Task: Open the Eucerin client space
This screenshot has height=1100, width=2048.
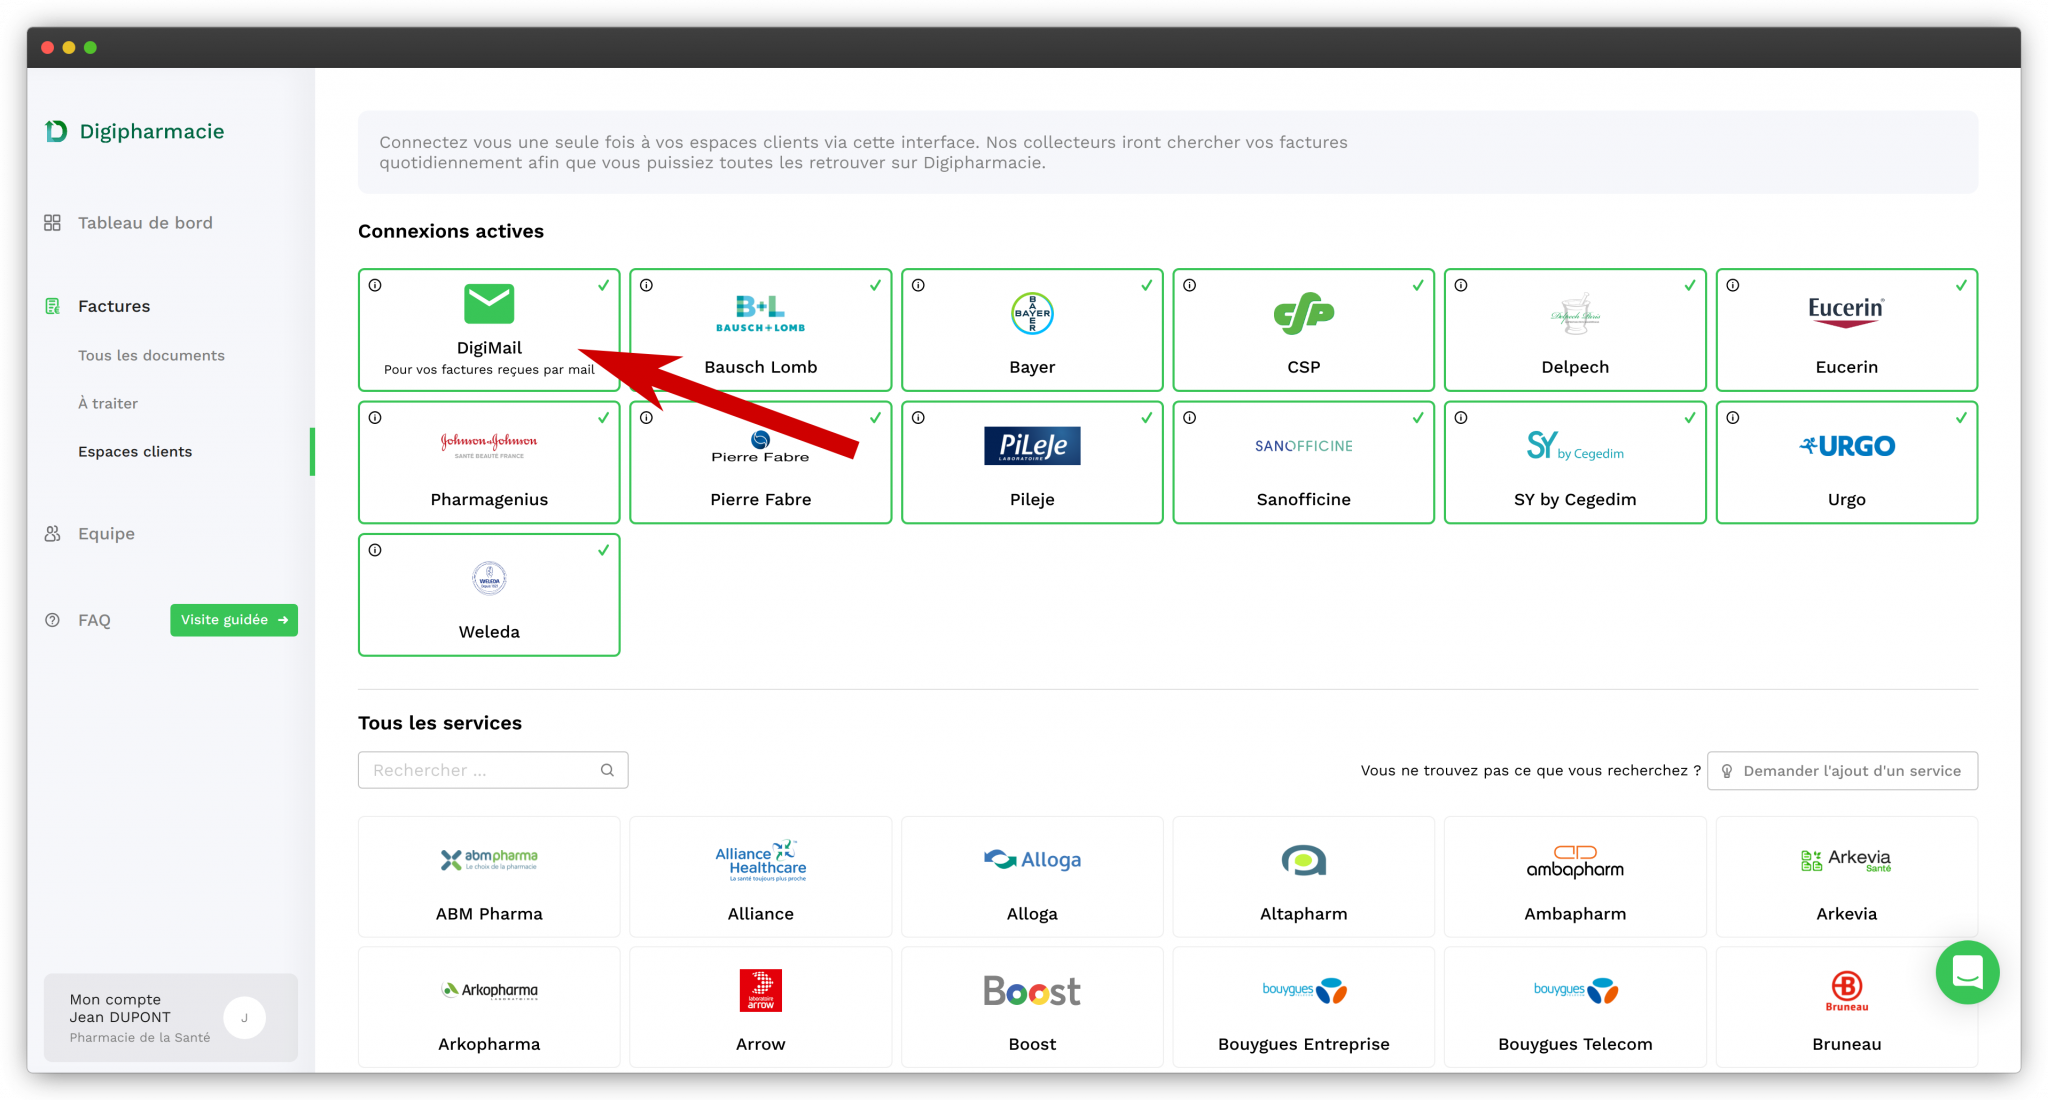Action: click(x=1845, y=330)
